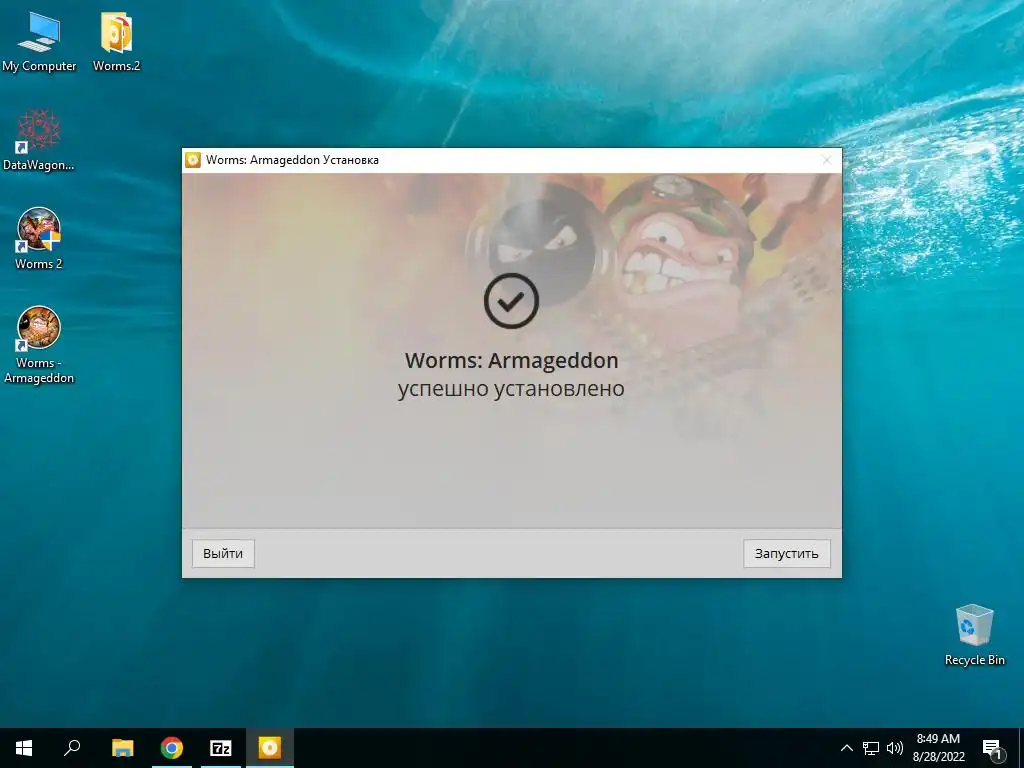Click the installer taskbar icon
Viewport: 1024px width, 768px height.
[x=270, y=748]
